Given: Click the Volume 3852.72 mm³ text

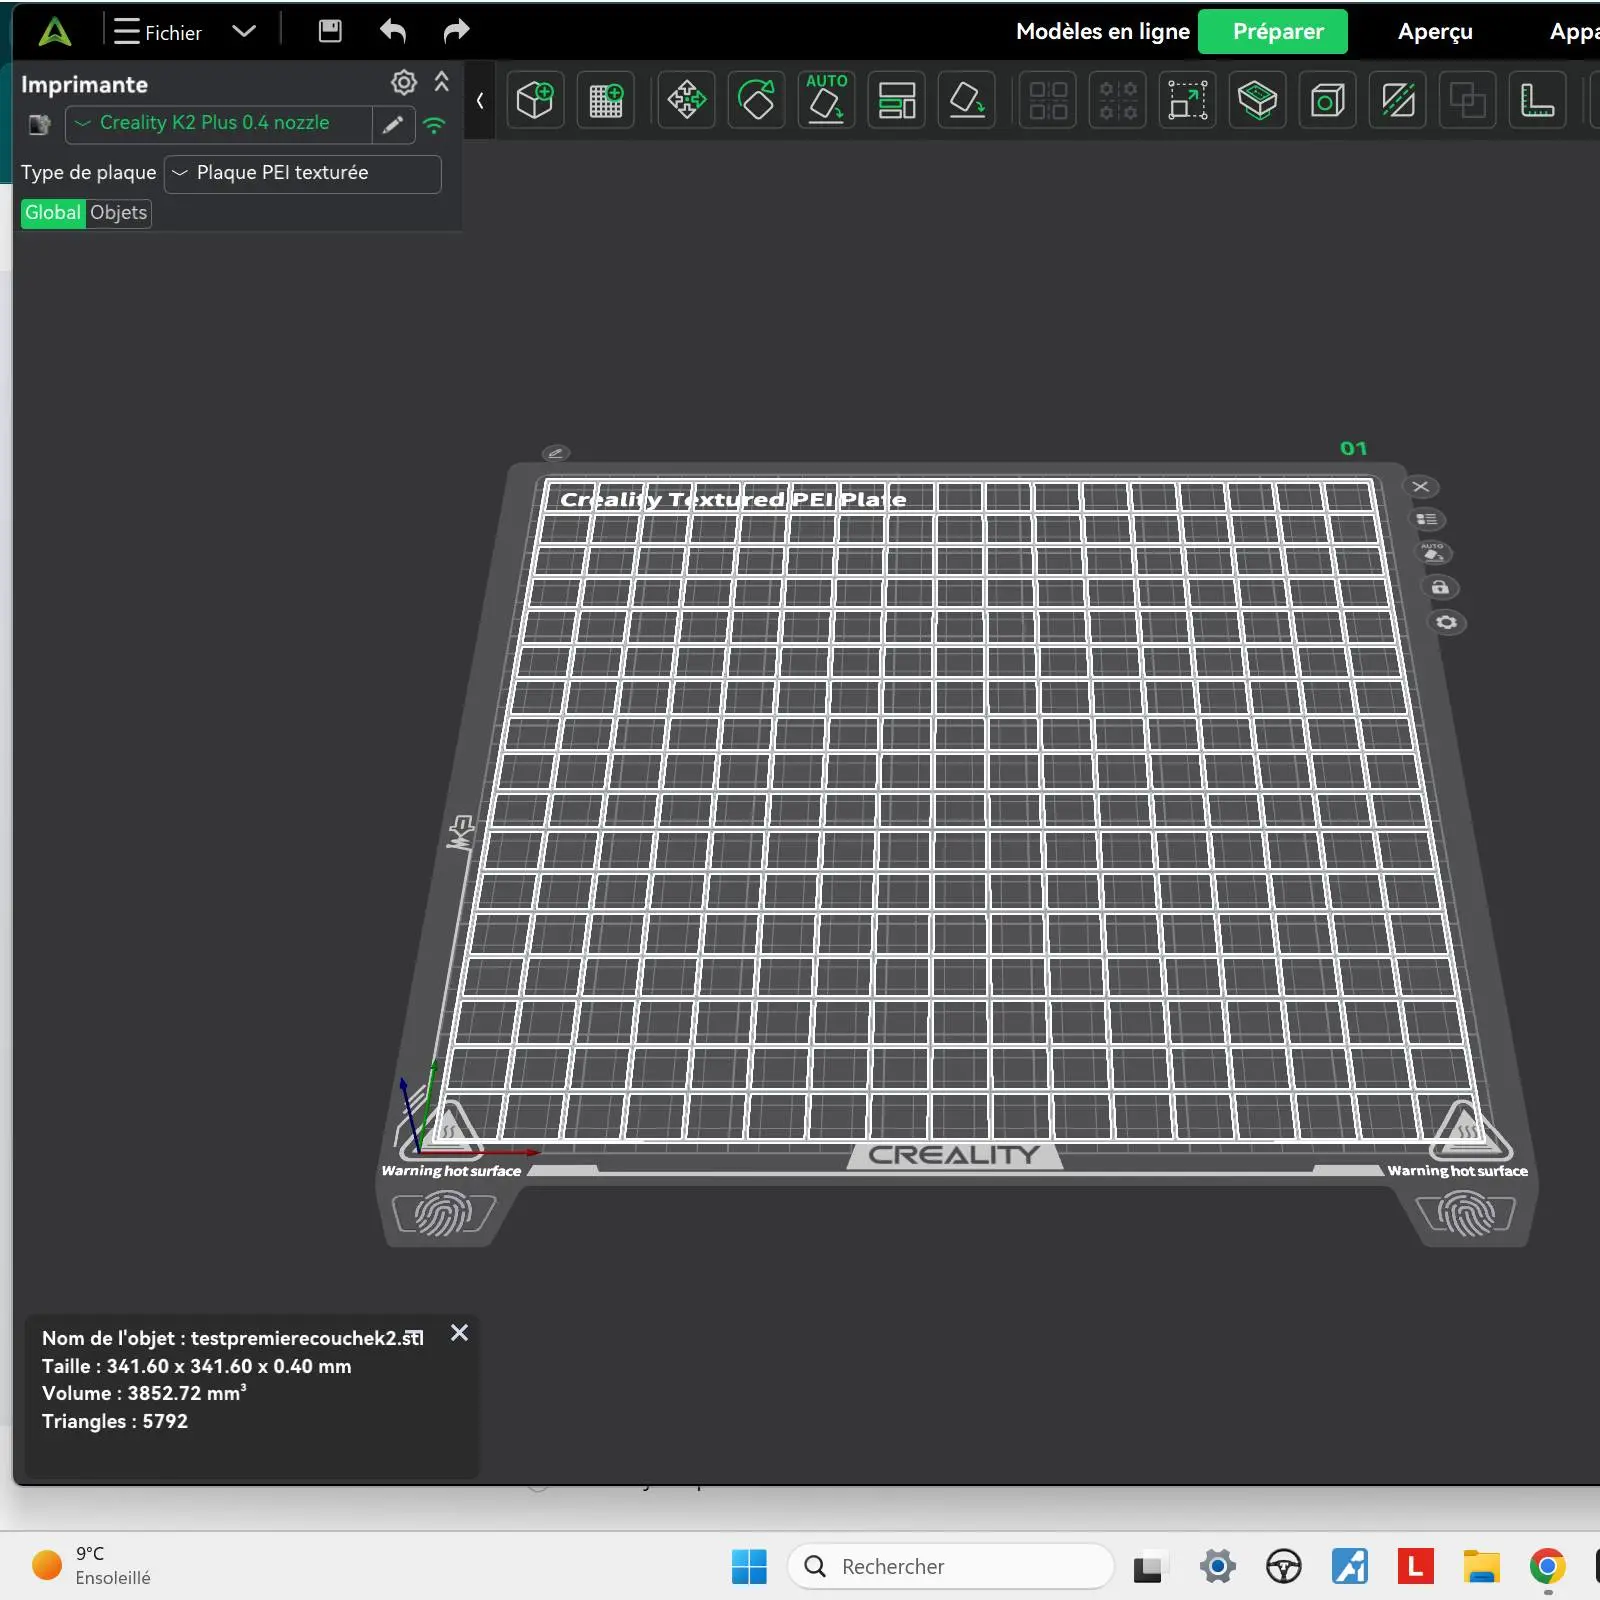Looking at the screenshot, I should (144, 1393).
